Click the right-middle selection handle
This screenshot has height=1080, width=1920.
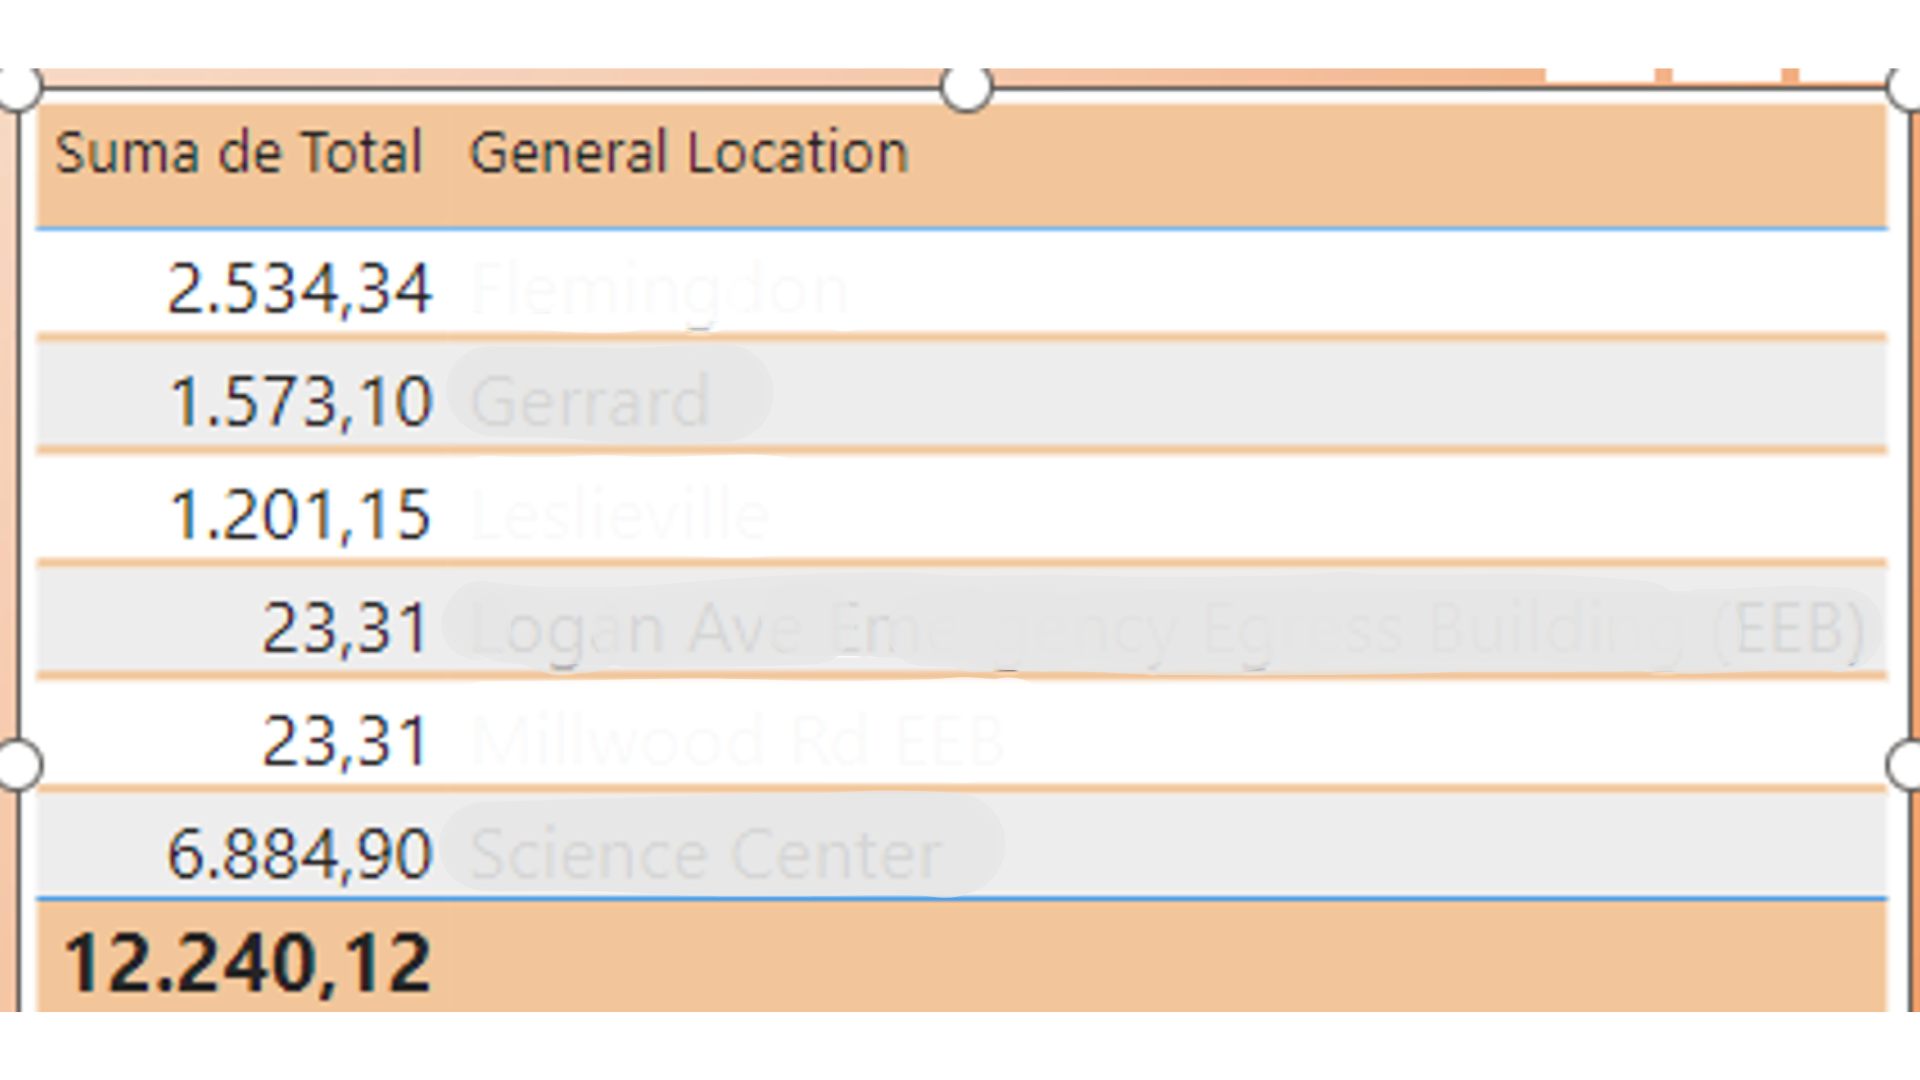tap(1904, 765)
